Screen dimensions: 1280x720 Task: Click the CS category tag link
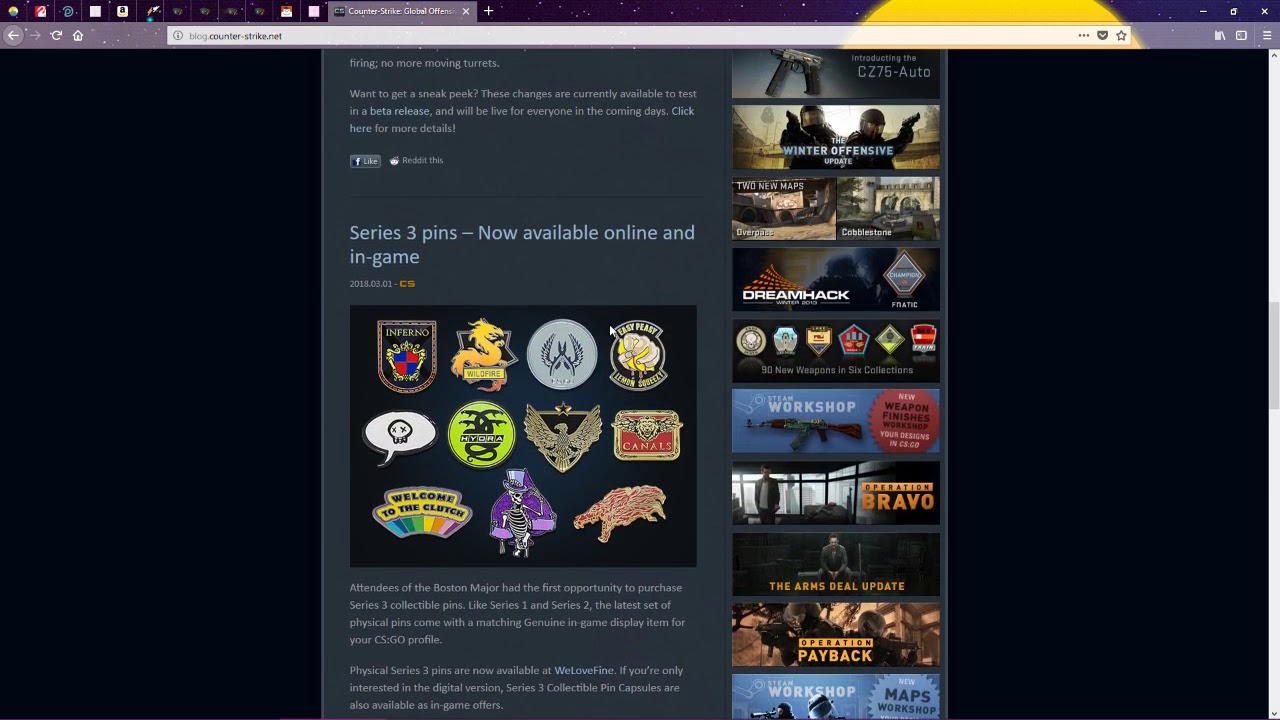tap(407, 284)
